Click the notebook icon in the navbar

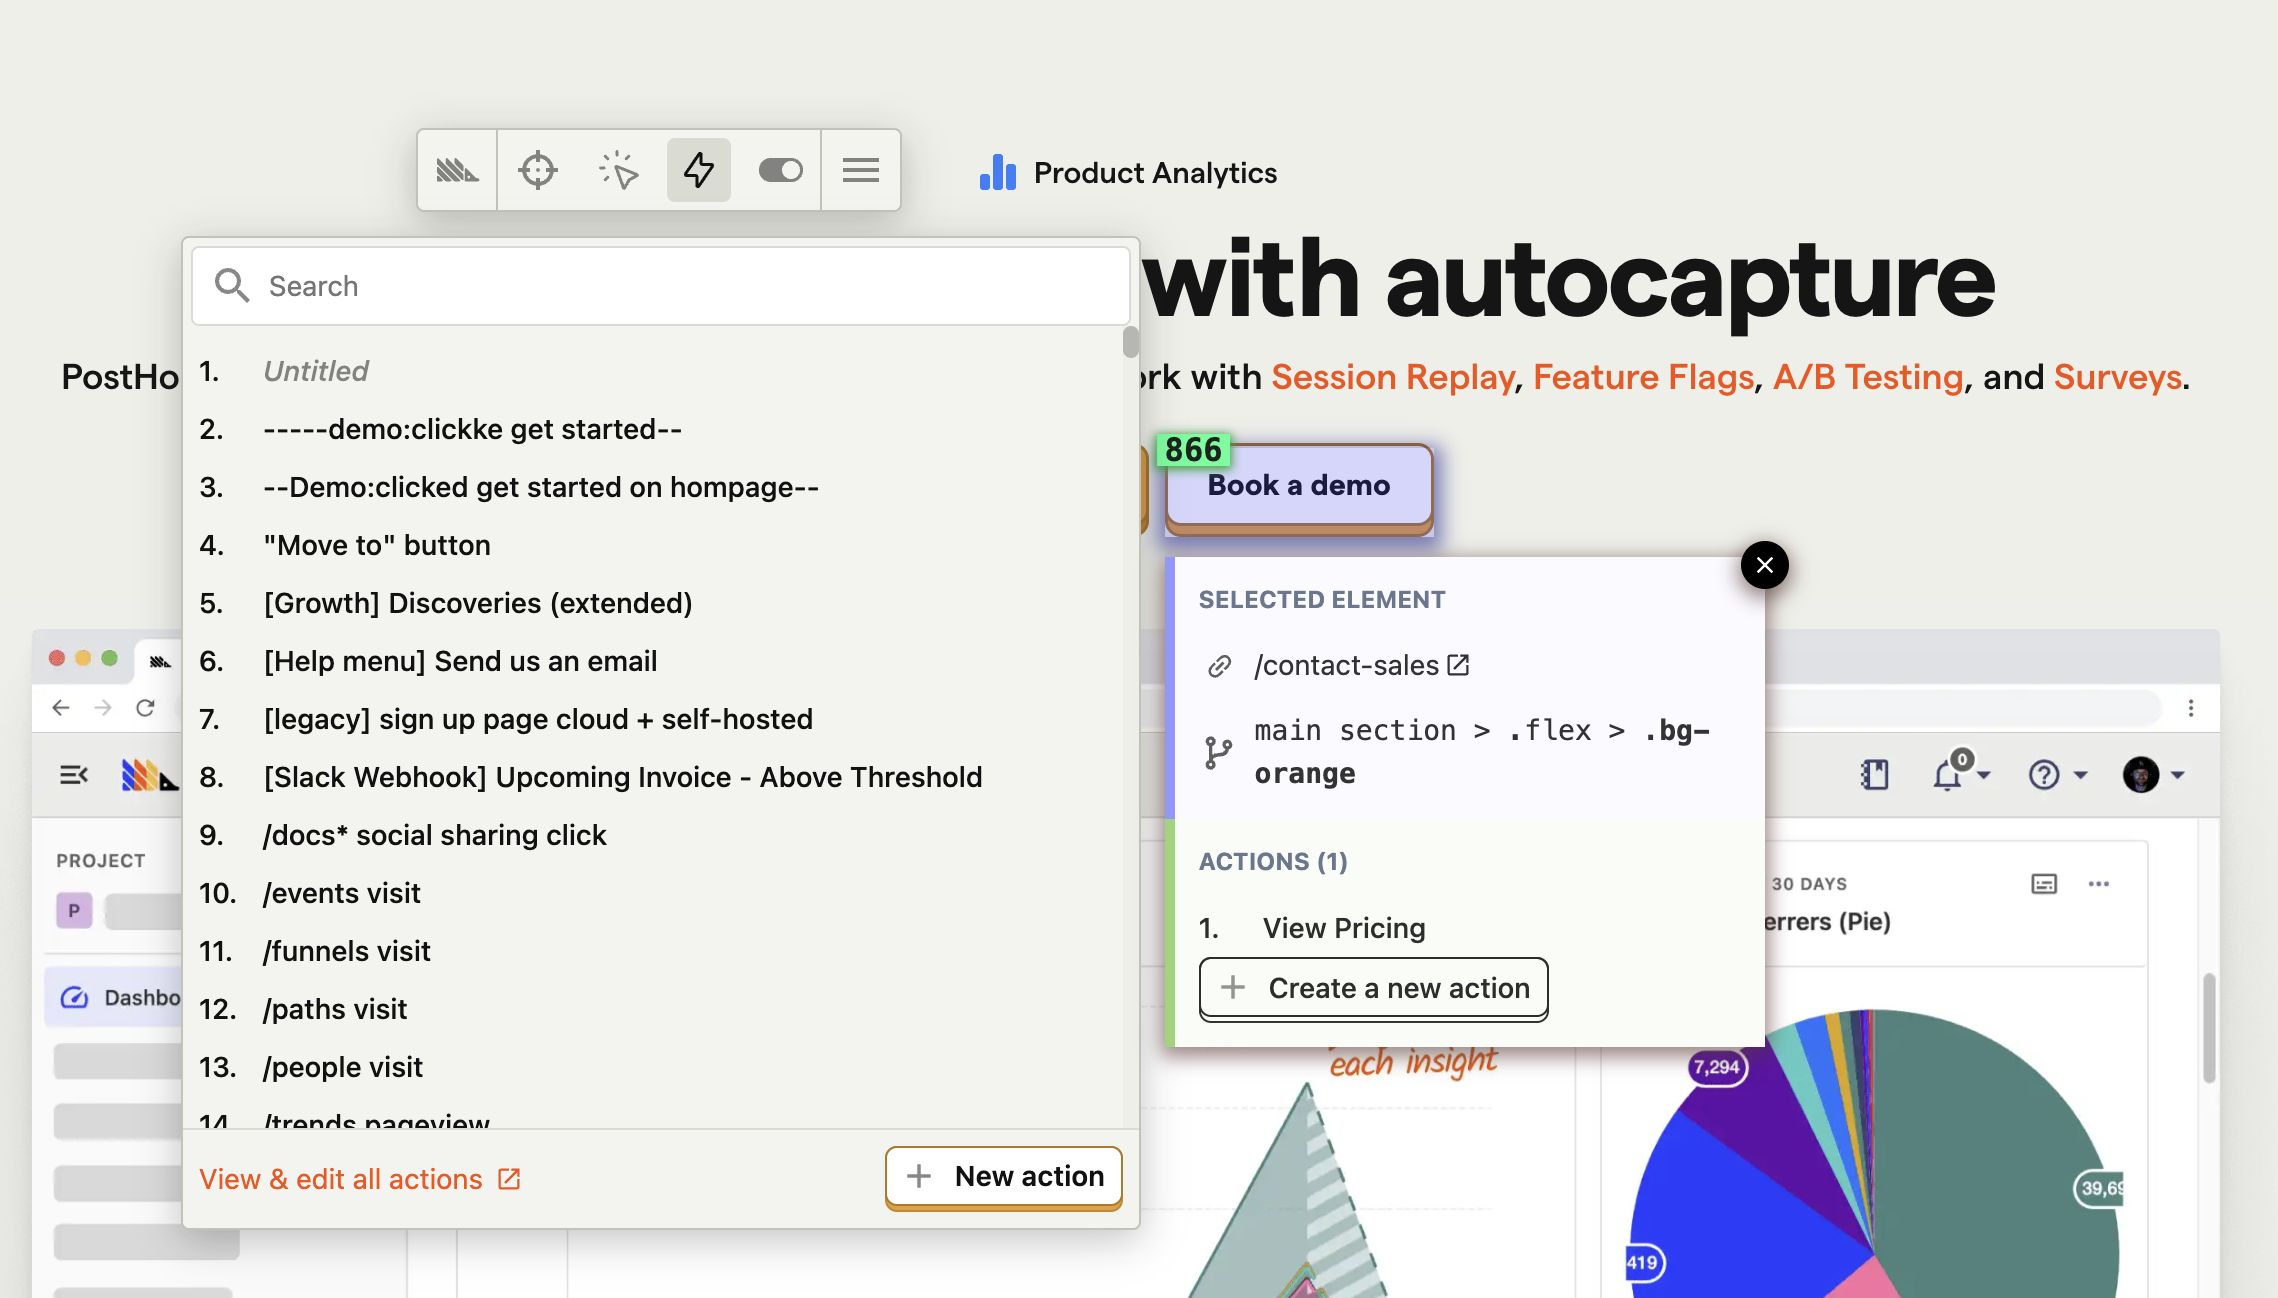click(1876, 774)
